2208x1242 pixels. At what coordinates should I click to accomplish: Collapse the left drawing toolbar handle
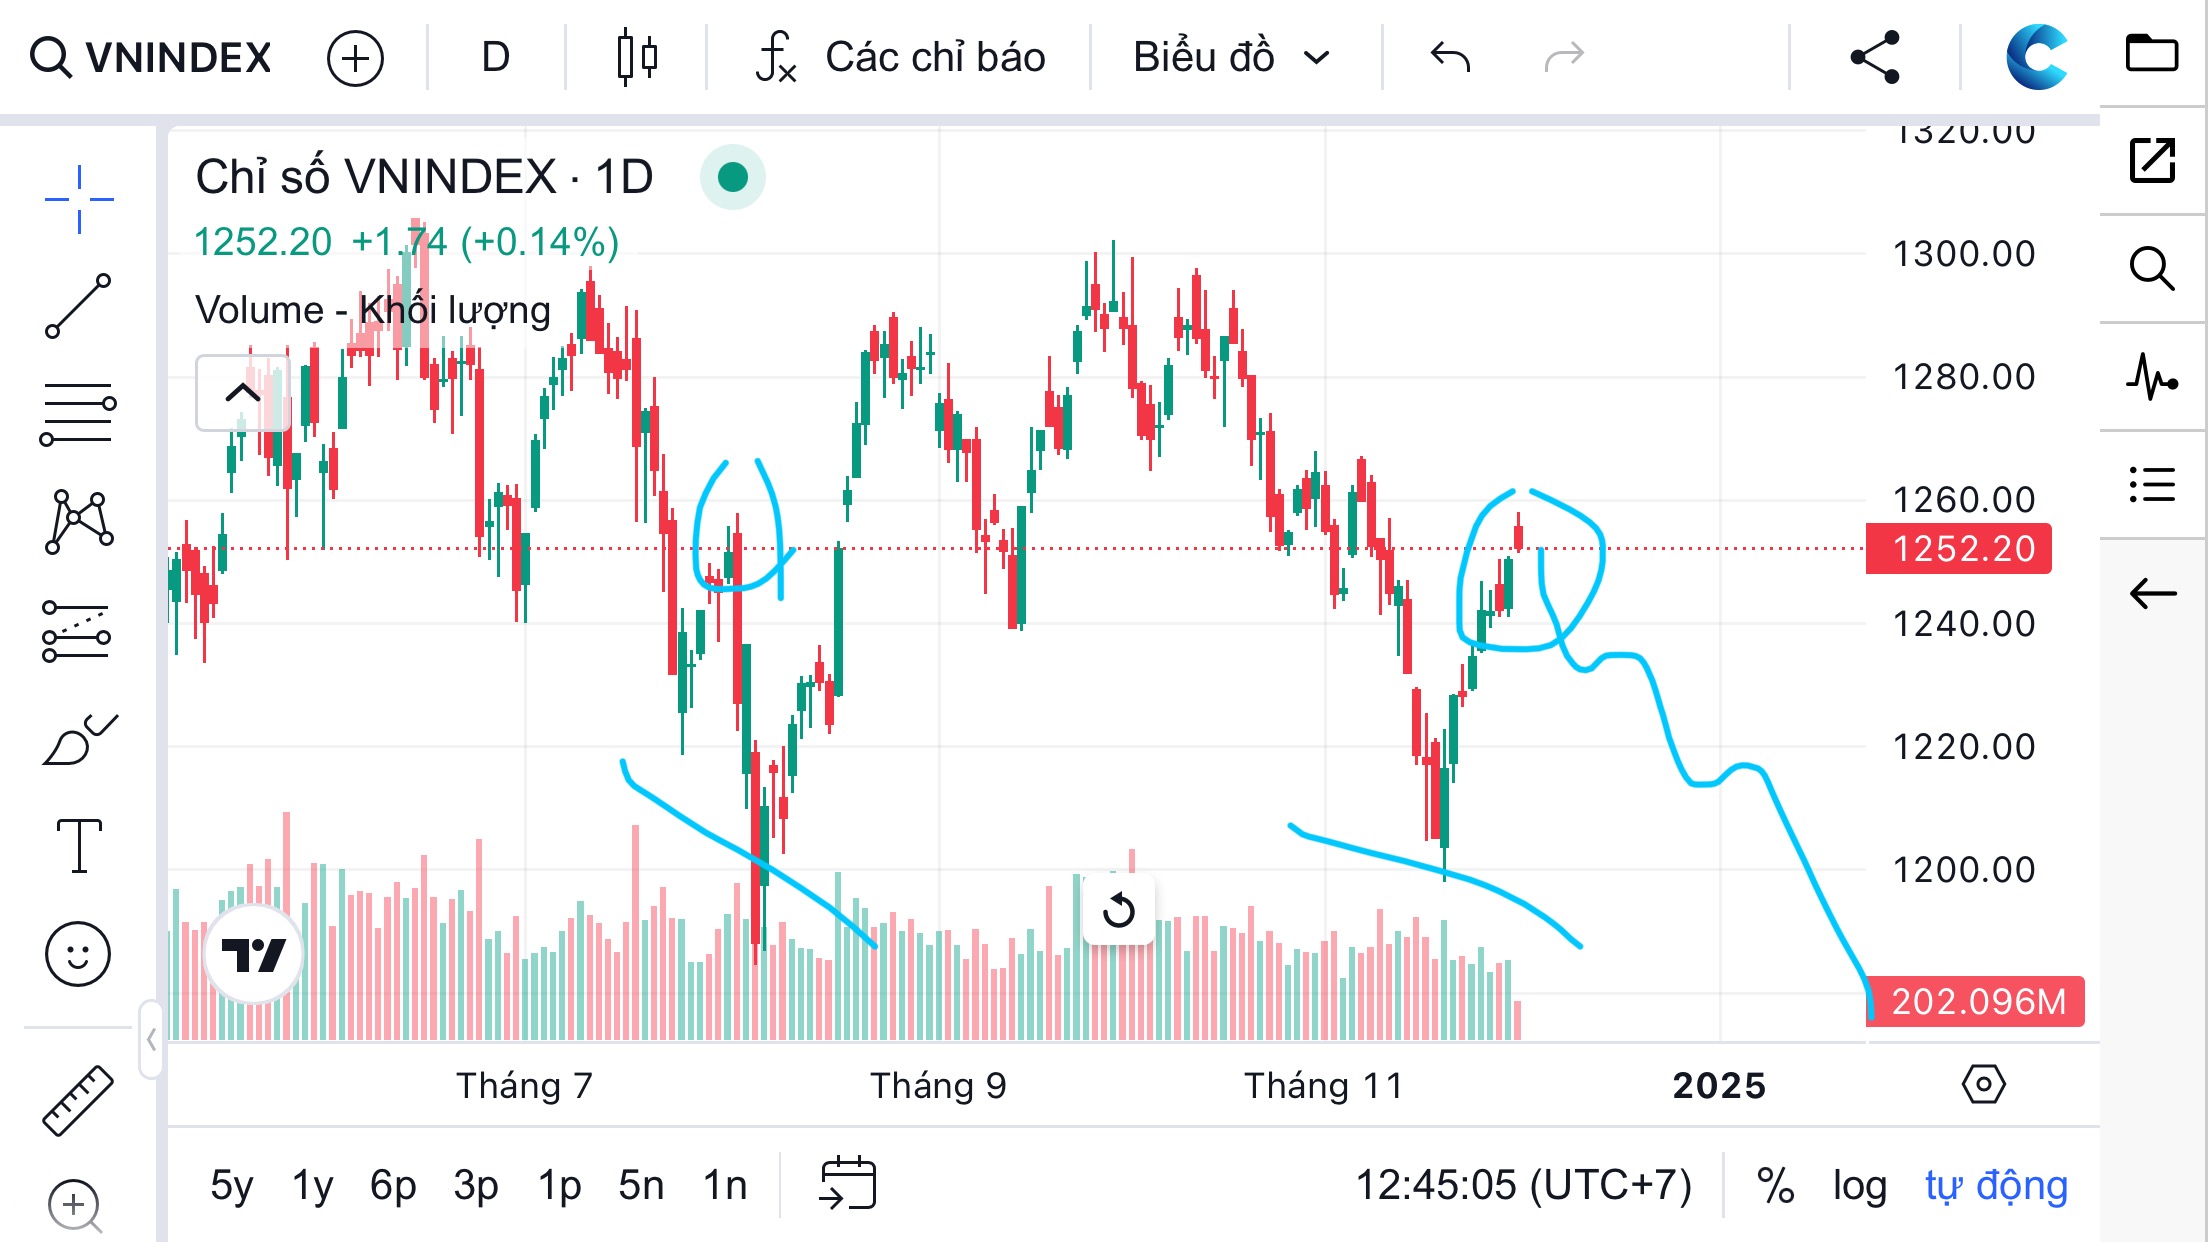[x=151, y=1040]
